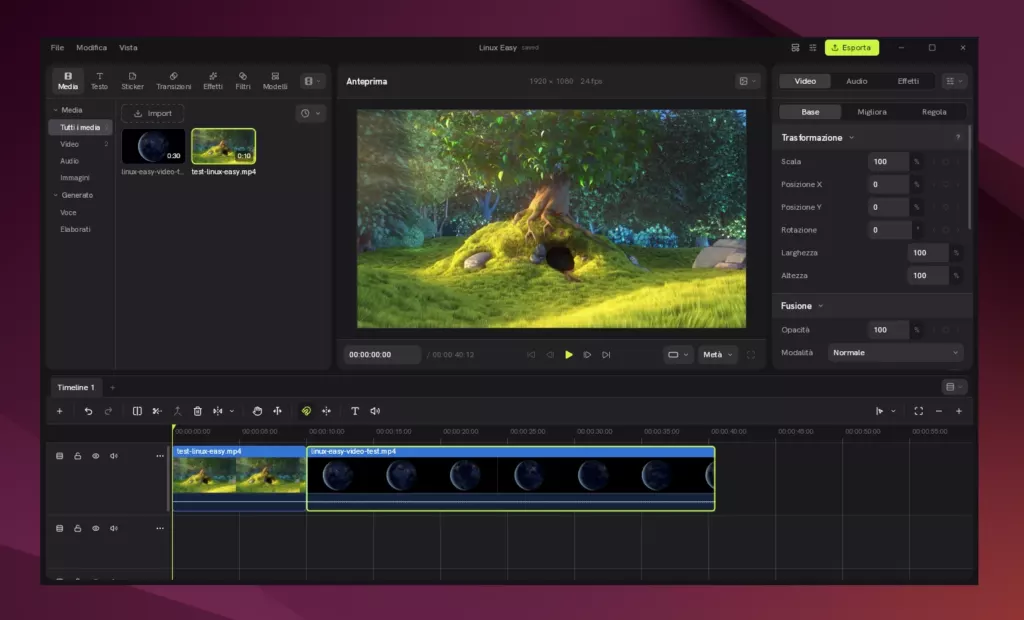Fit the timeline to the window
This screenshot has height=620, width=1024.
pyautogui.click(x=918, y=411)
